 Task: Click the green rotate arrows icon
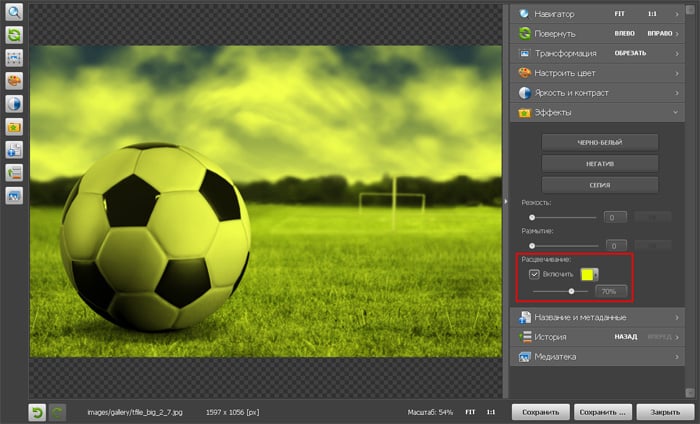tap(14, 35)
